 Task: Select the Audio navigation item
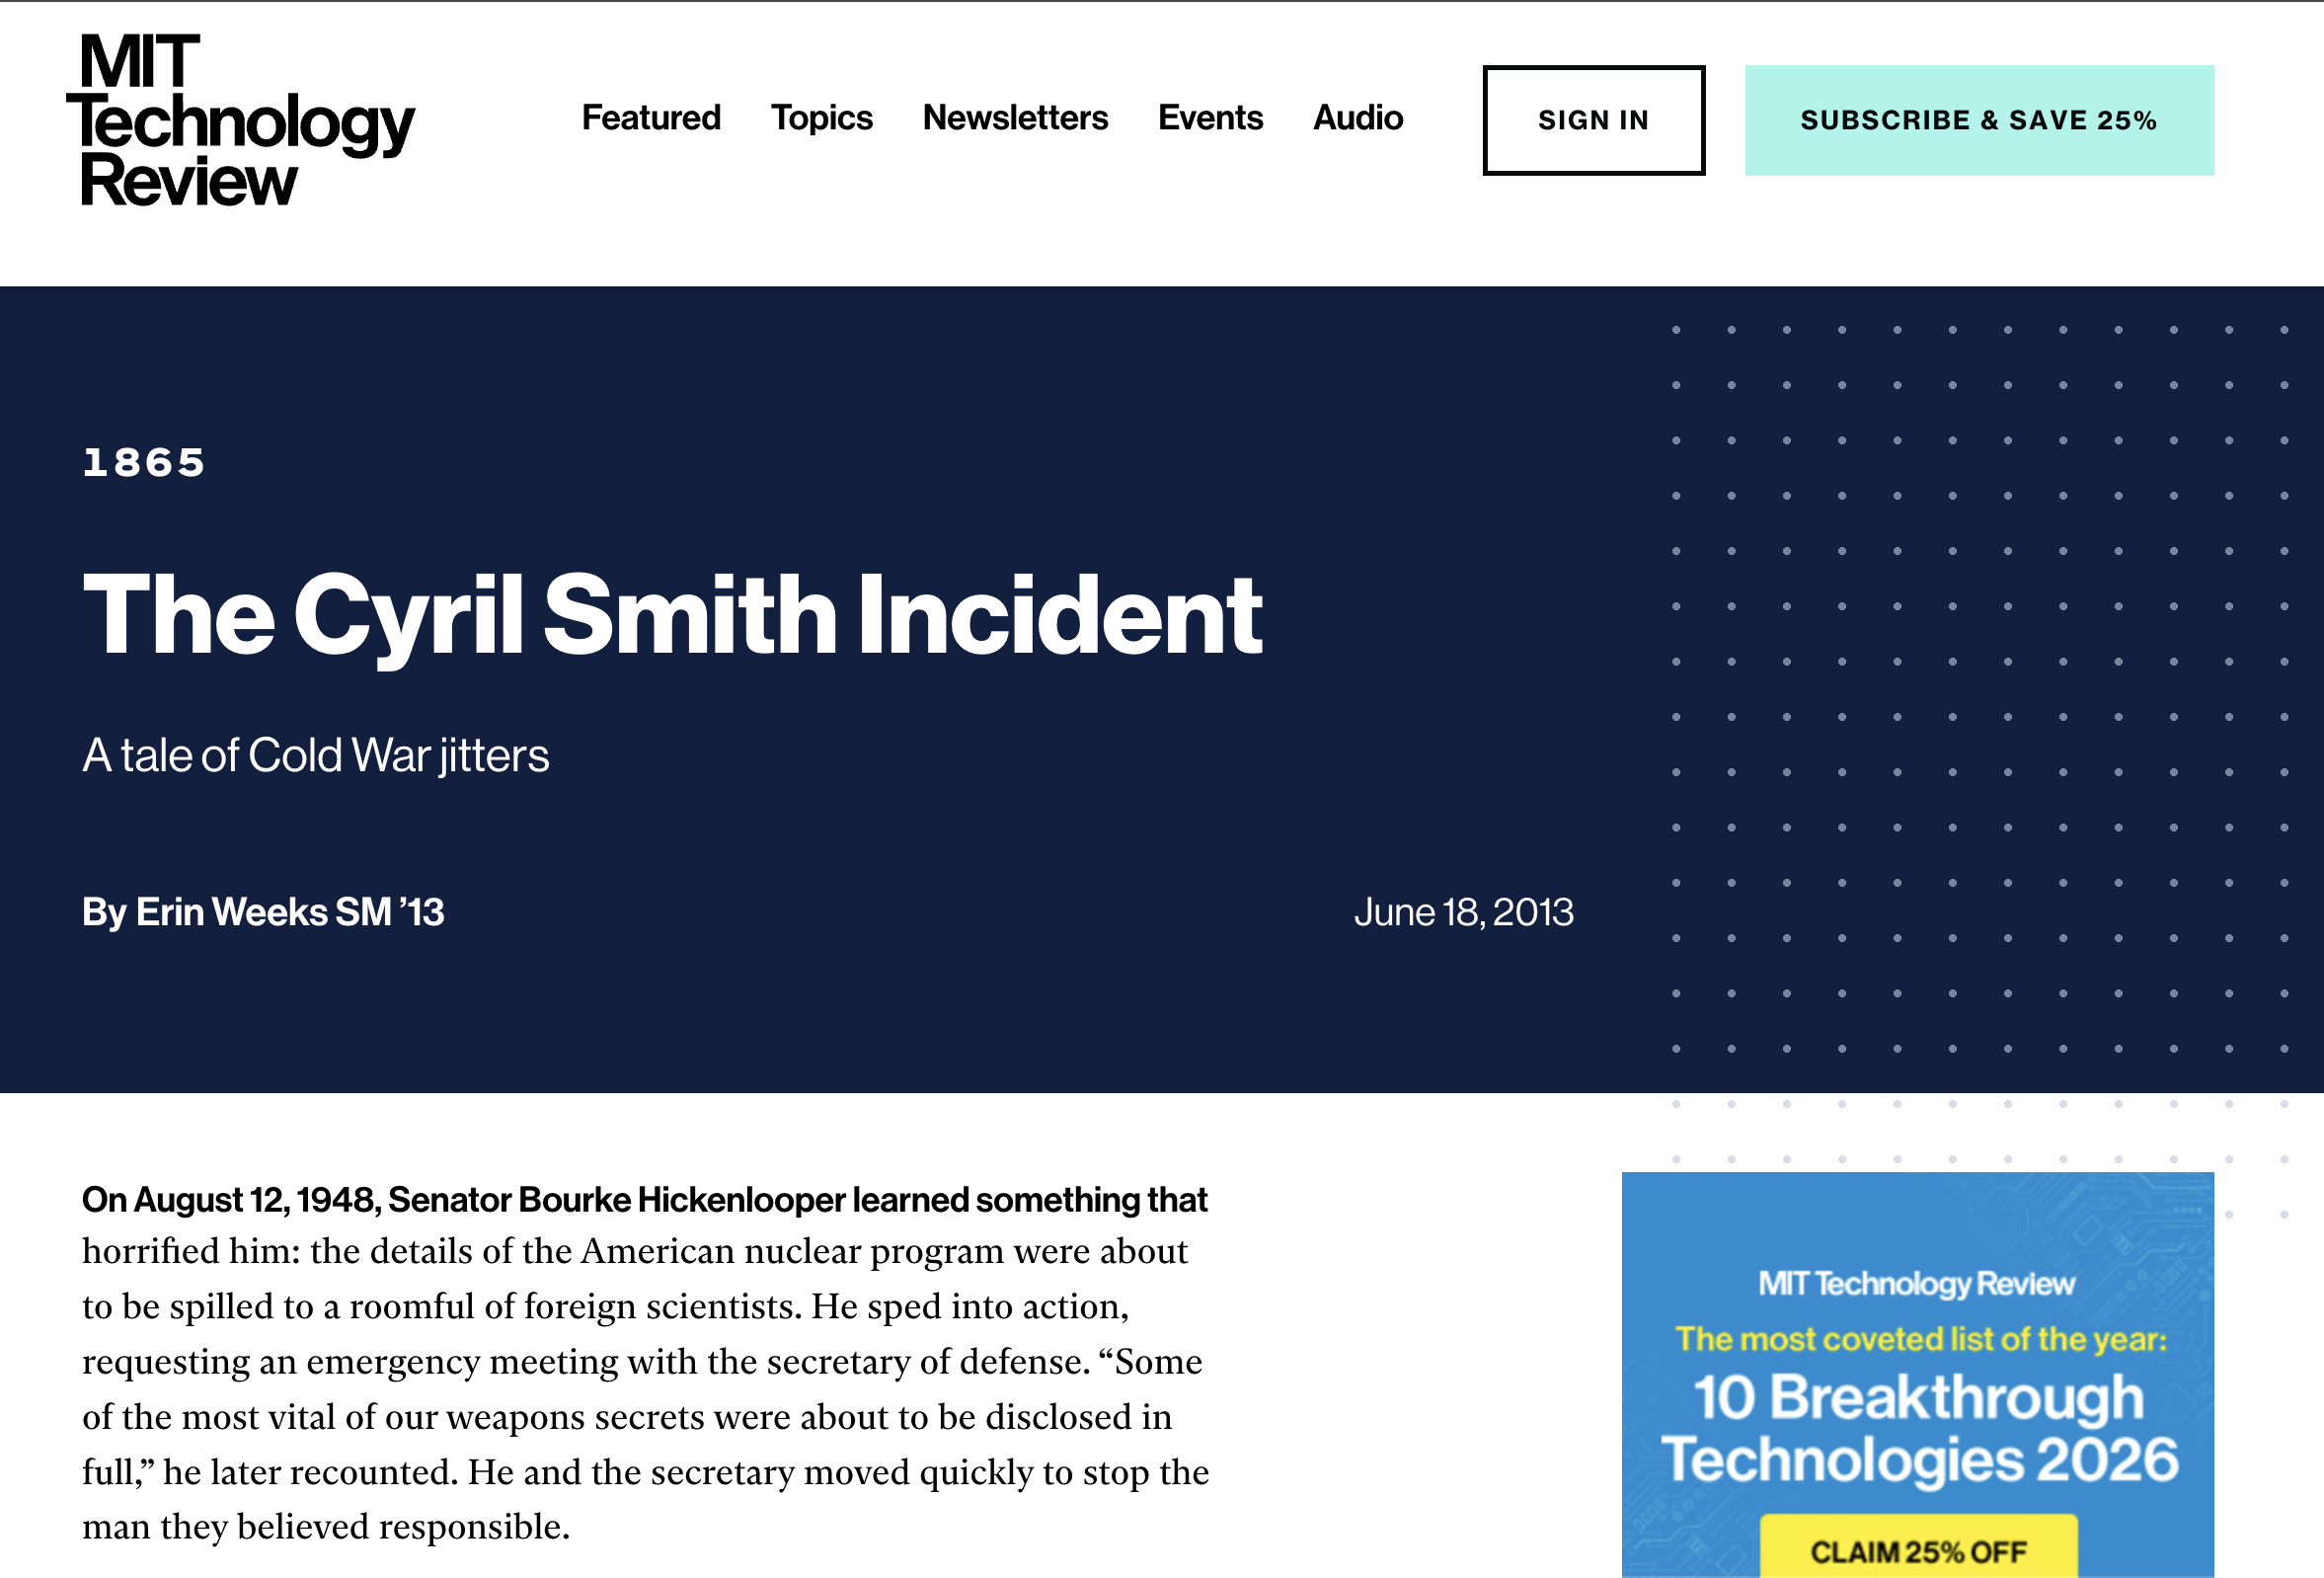[x=1357, y=118]
